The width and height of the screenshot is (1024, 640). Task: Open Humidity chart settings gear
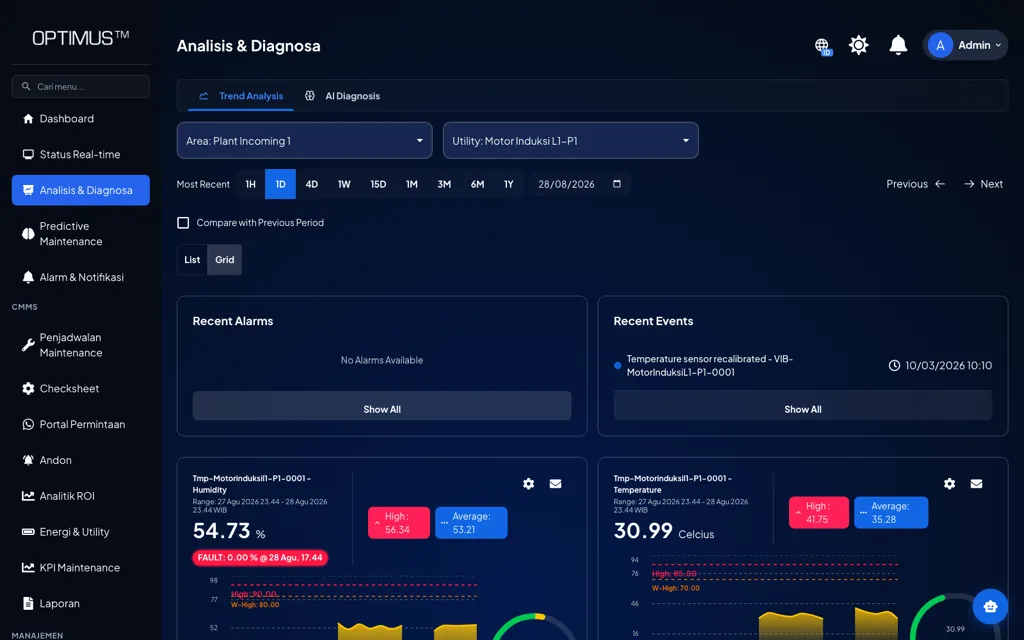[x=528, y=484]
